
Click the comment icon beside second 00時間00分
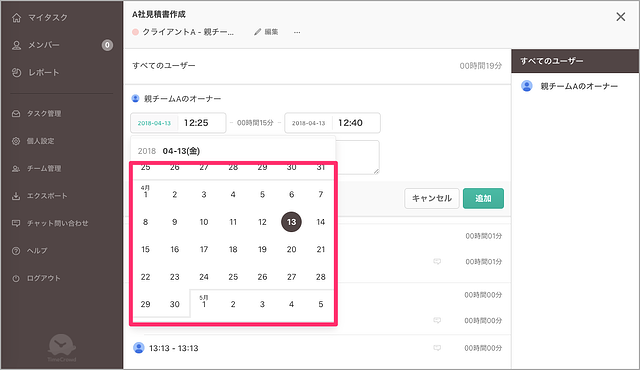click(x=437, y=321)
